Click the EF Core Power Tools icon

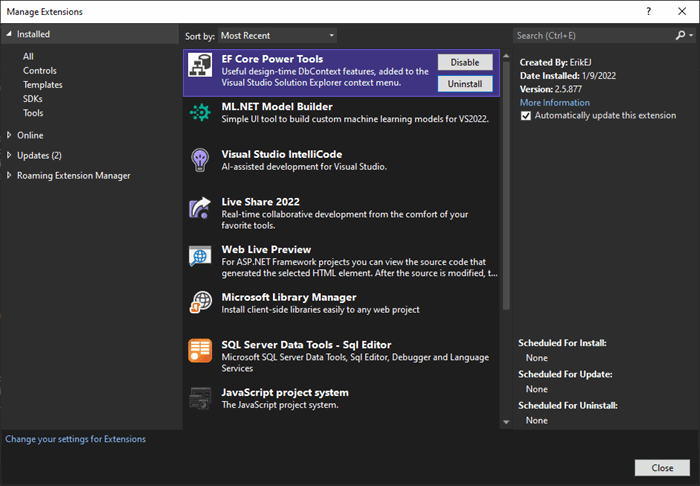200,65
